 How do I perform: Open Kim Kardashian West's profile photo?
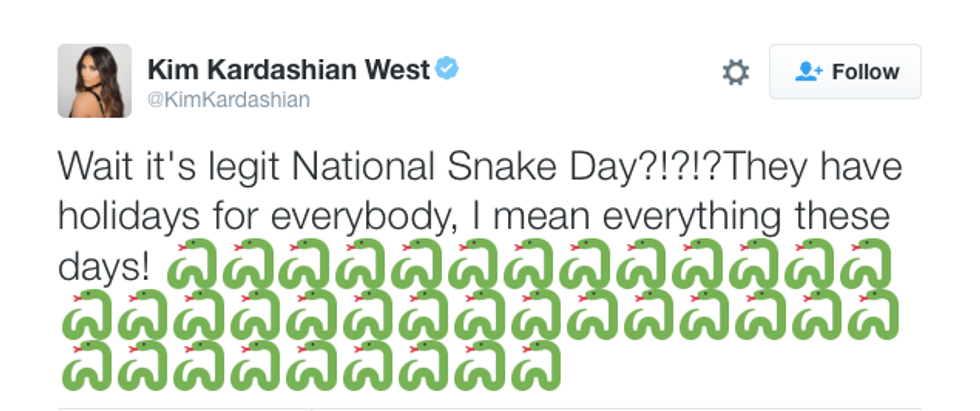(94, 81)
